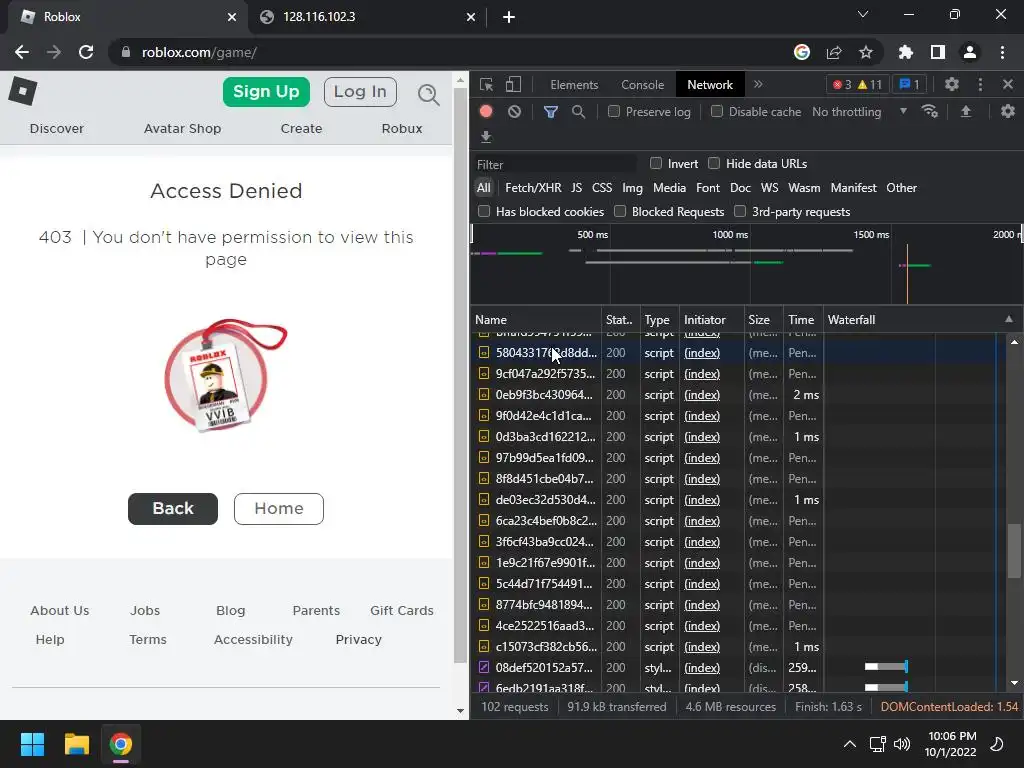Open the Roblox site search magnifier
The image size is (1024, 768).
pyautogui.click(x=428, y=95)
